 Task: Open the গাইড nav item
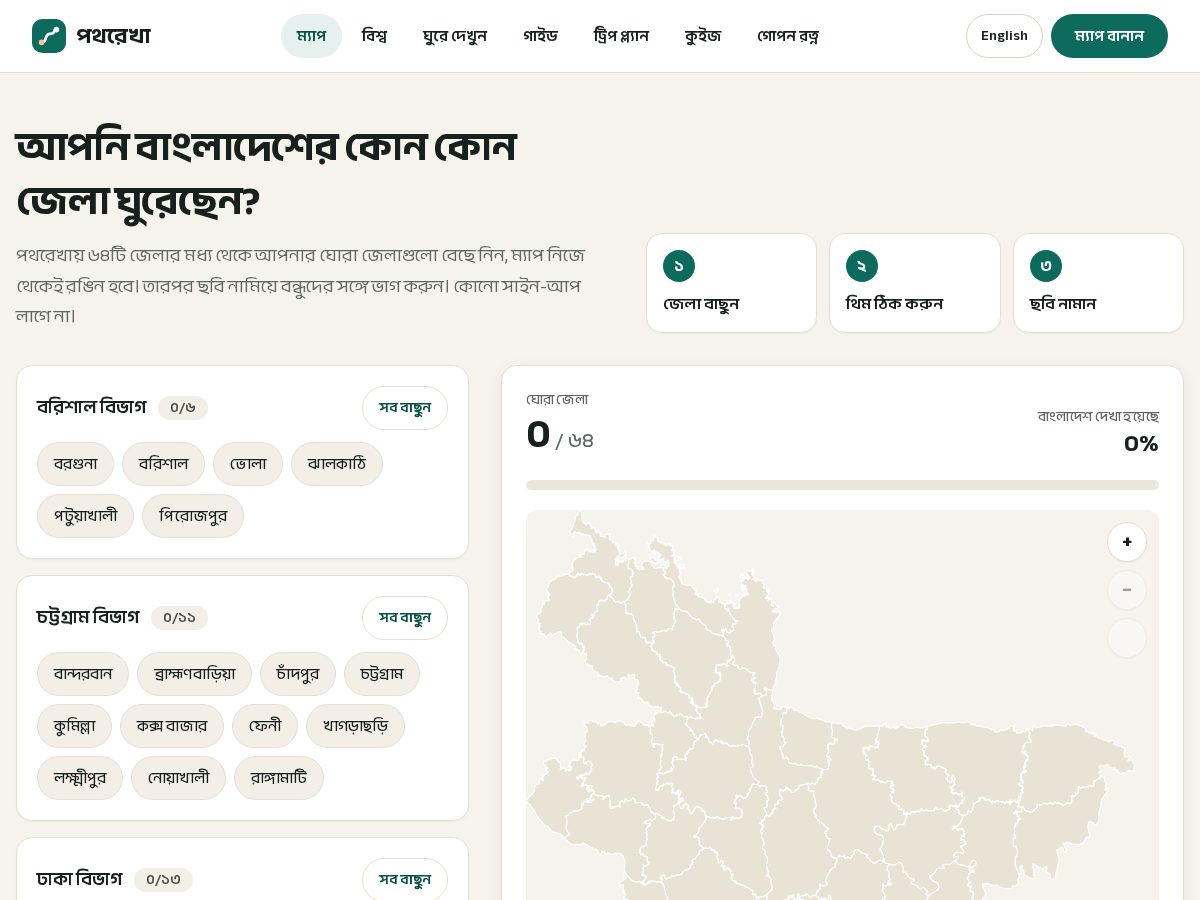540,36
